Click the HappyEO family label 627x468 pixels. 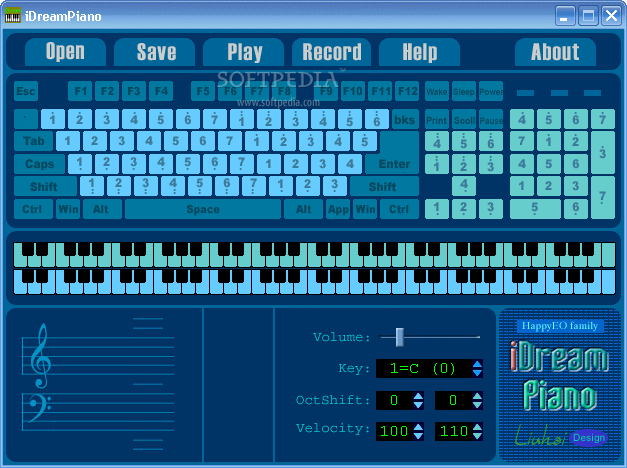coord(560,326)
